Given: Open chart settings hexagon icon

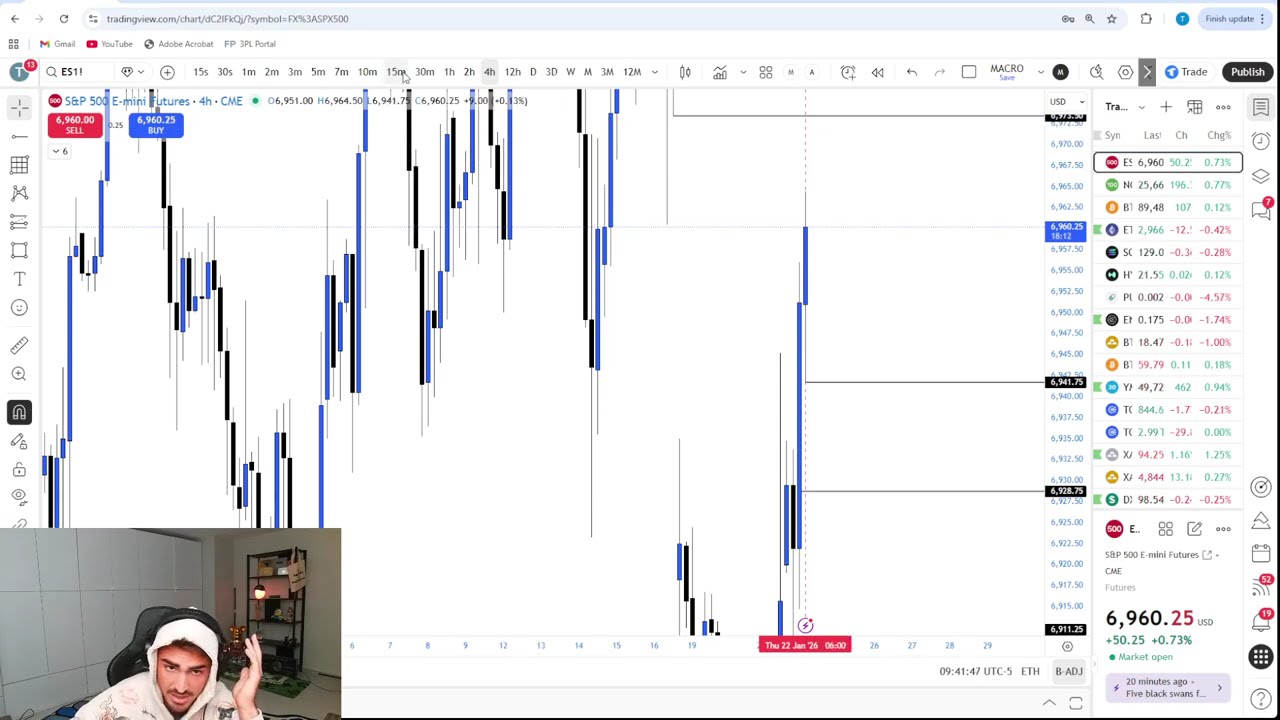Looking at the screenshot, I should (x=1126, y=72).
